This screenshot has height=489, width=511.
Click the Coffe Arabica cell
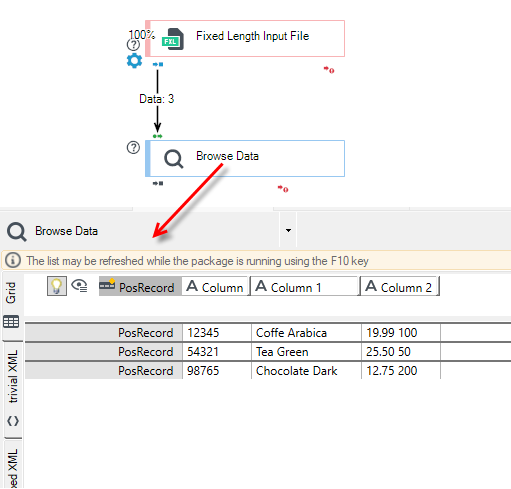pyautogui.click(x=306, y=333)
